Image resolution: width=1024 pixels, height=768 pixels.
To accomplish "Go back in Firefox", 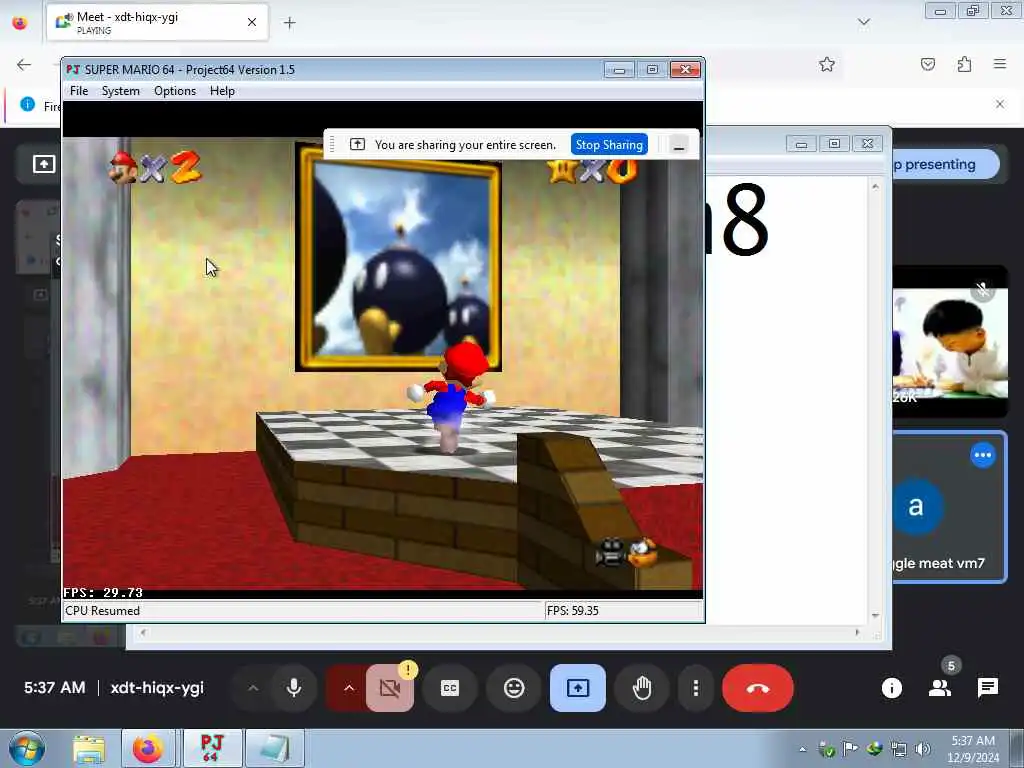I will coord(24,64).
